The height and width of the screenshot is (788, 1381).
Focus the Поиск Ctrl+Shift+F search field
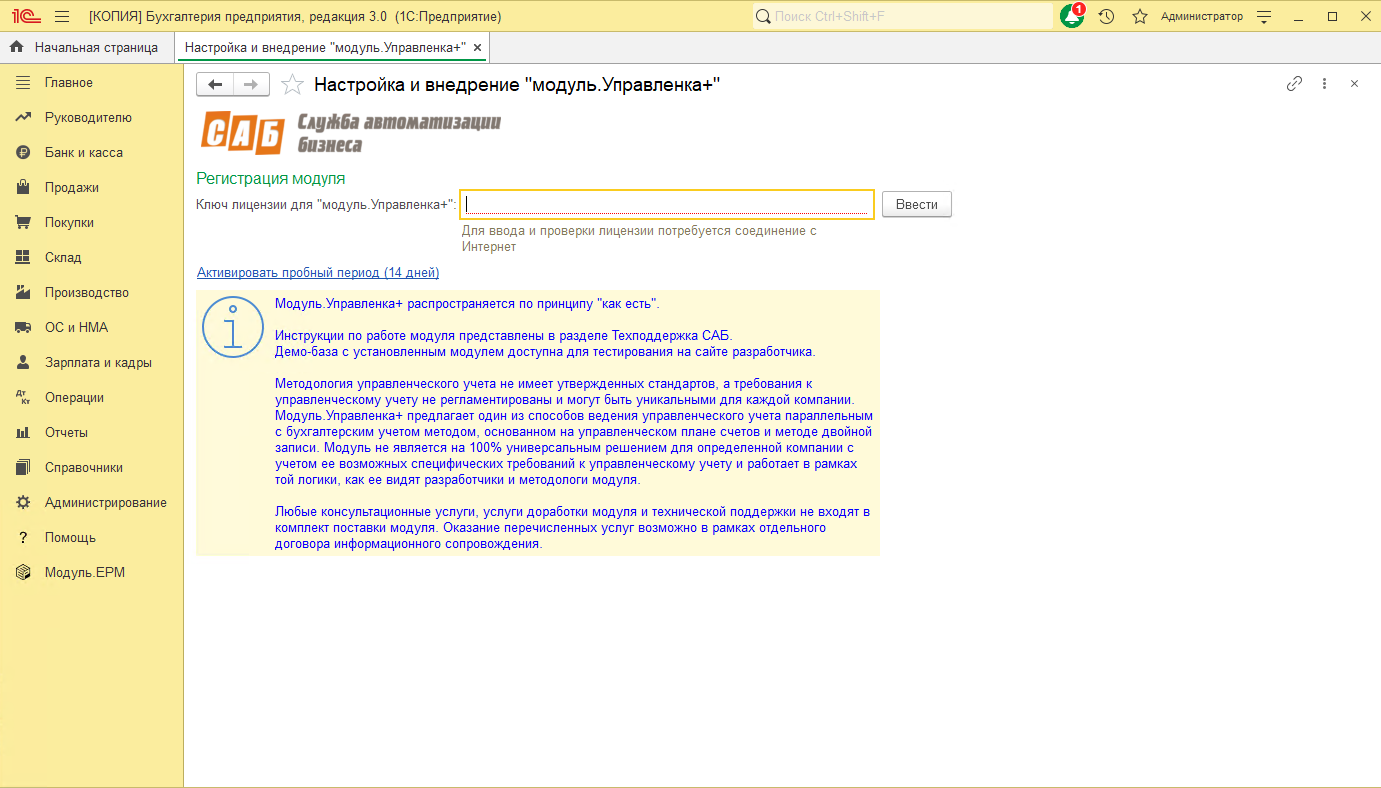click(x=902, y=16)
